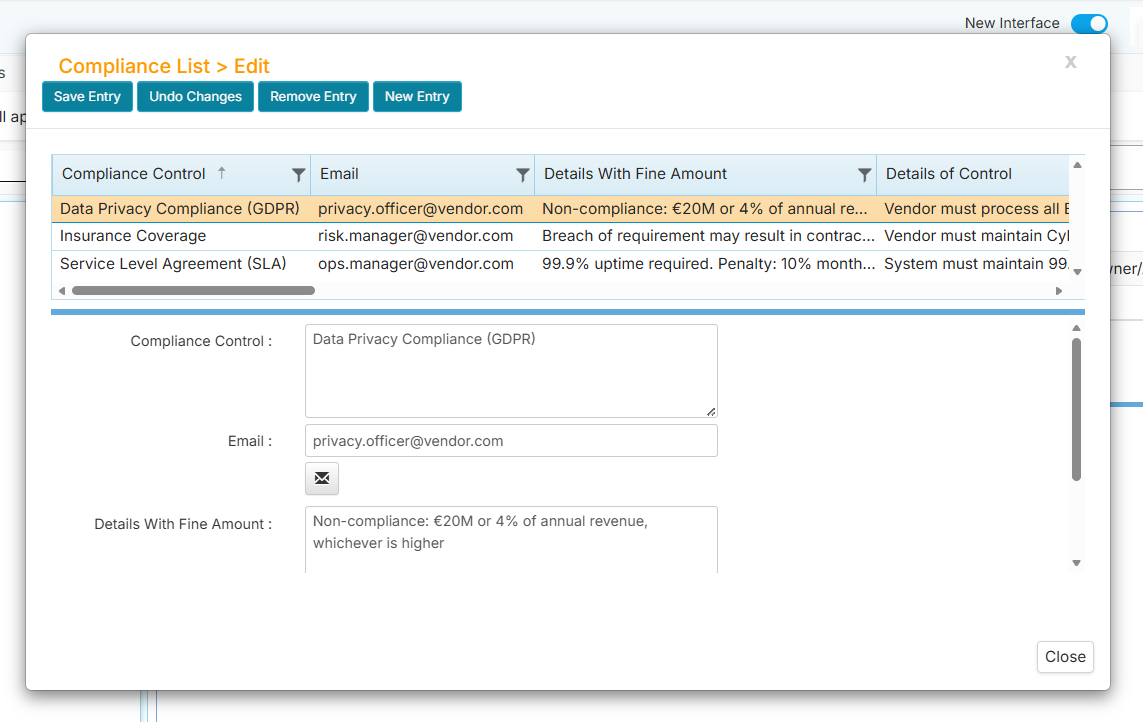
Task: Click the Details of Control column header
Action: (x=949, y=174)
